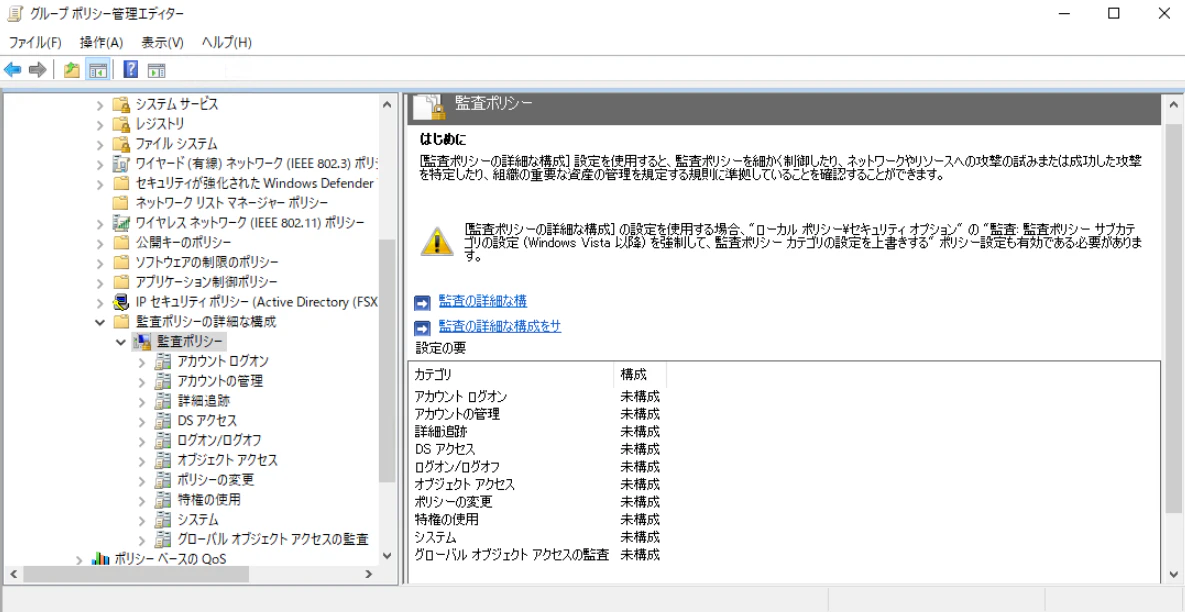Screen dimensions: 1185x612
Task: Toggle the action pane toolbar icon
Action: [x=156, y=70]
